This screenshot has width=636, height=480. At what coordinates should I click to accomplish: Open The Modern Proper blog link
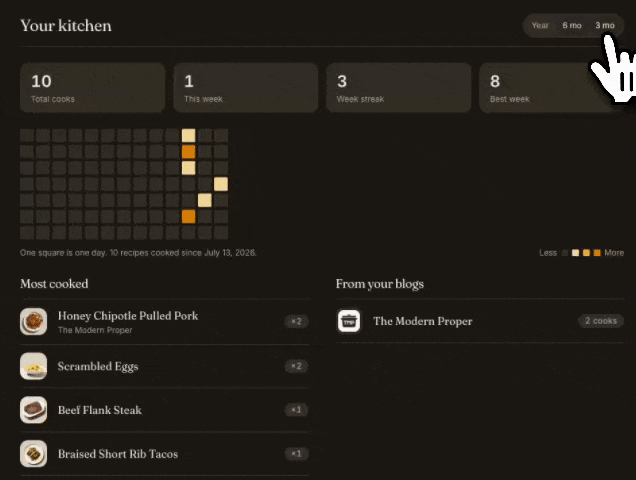(x=423, y=321)
